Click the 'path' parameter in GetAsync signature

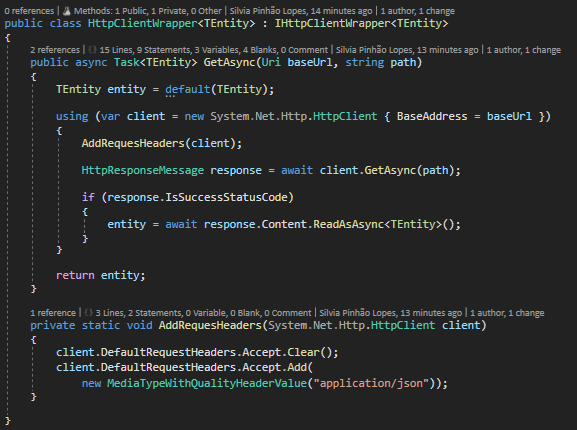[403, 62]
